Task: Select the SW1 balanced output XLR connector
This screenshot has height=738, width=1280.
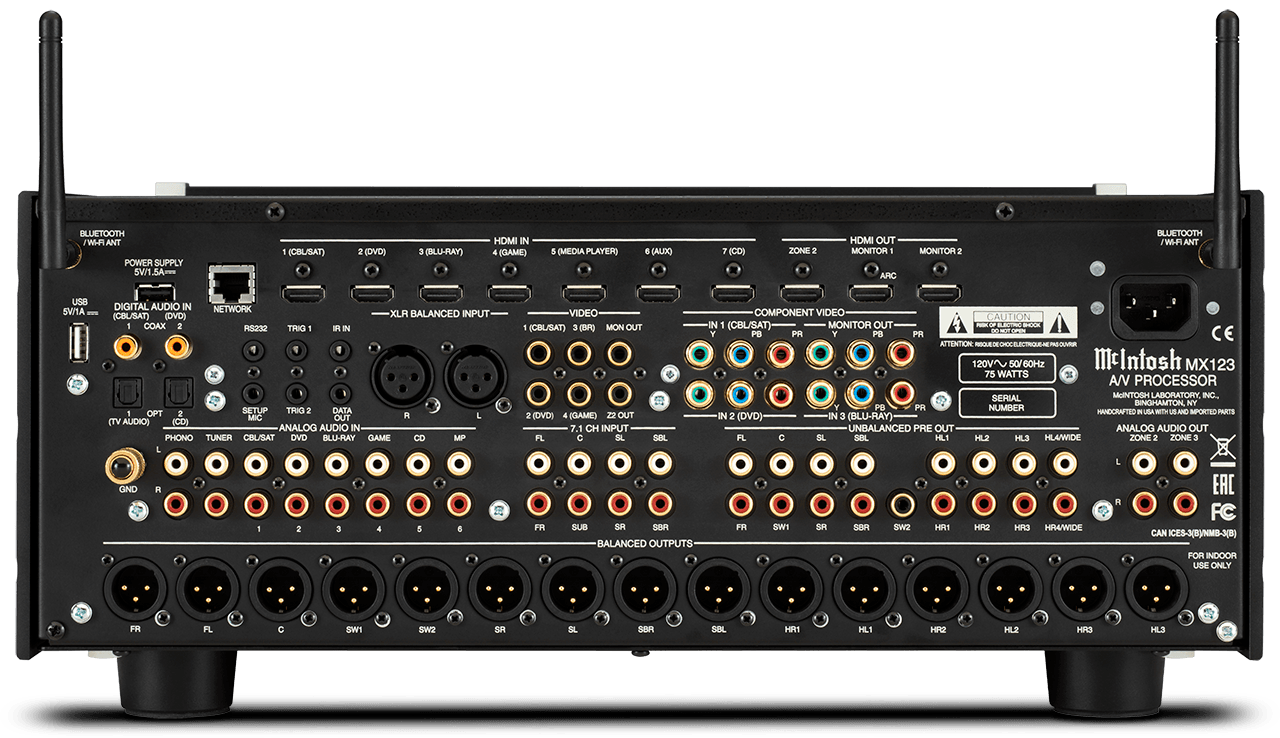Action: click(x=354, y=589)
